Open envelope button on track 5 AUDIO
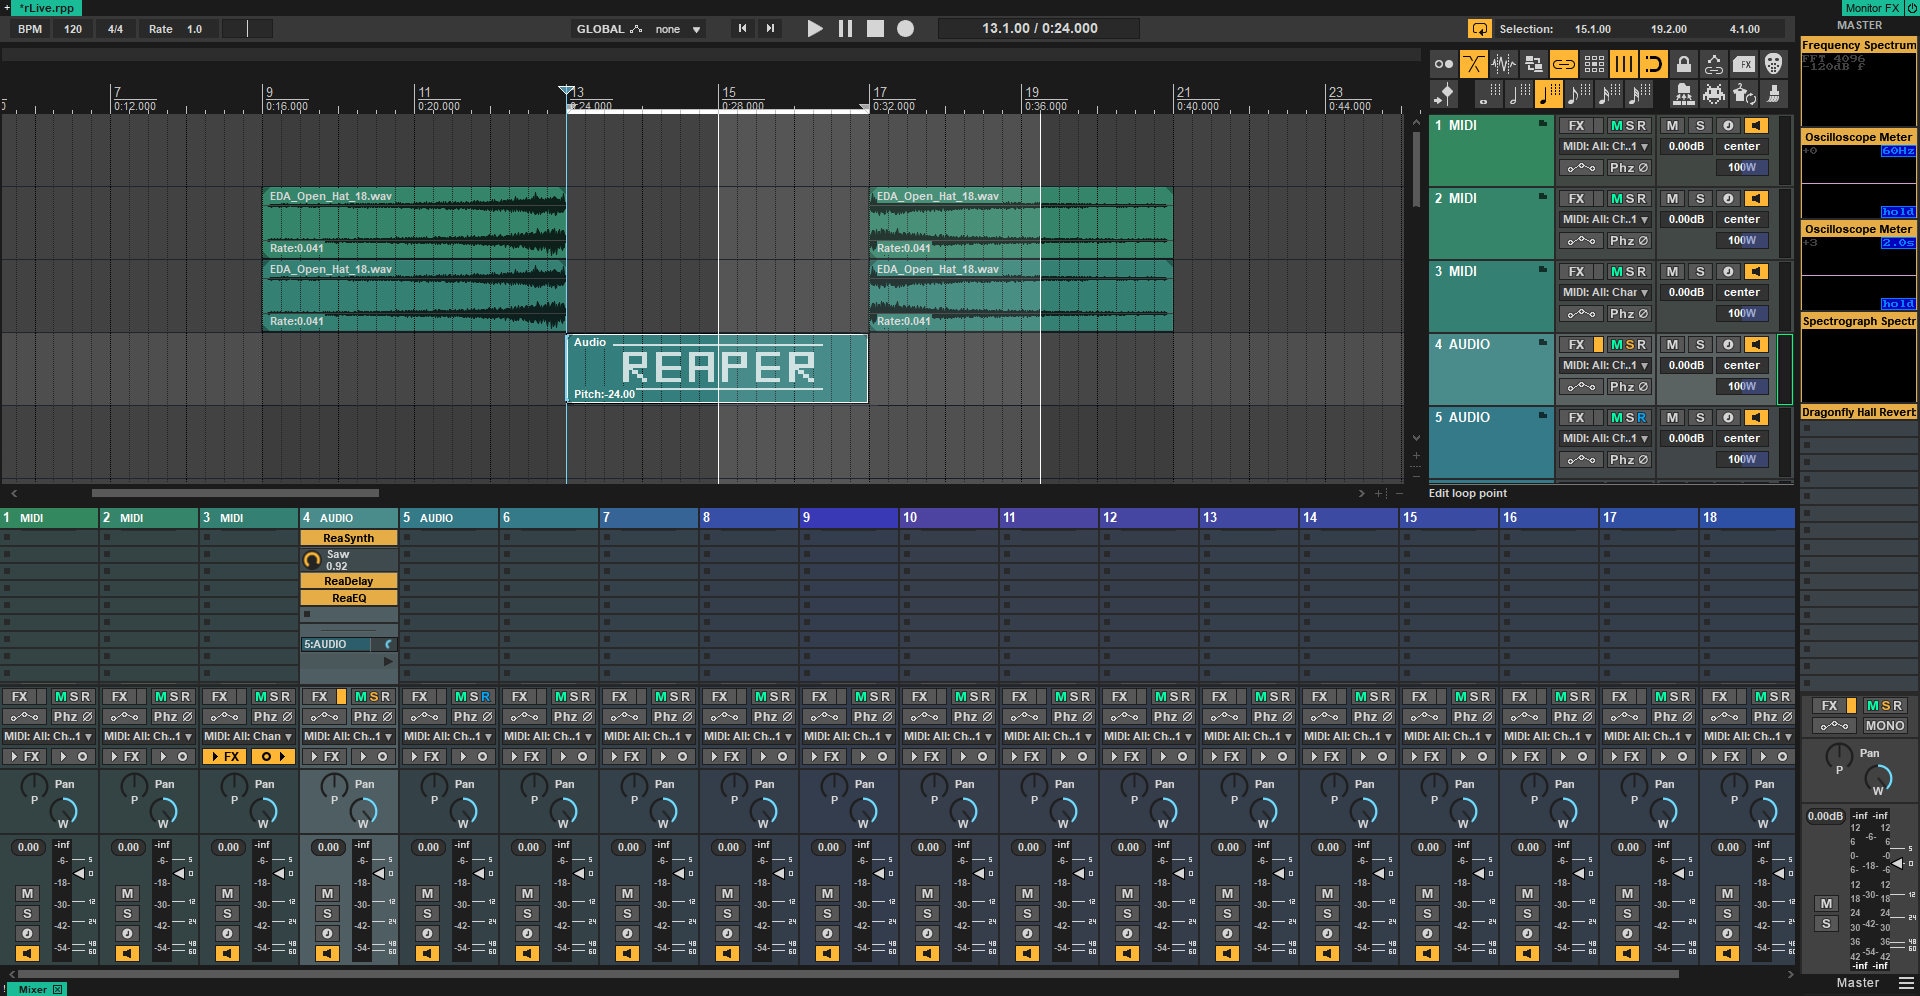The width and height of the screenshot is (1920, 996). coord(1581,459)
